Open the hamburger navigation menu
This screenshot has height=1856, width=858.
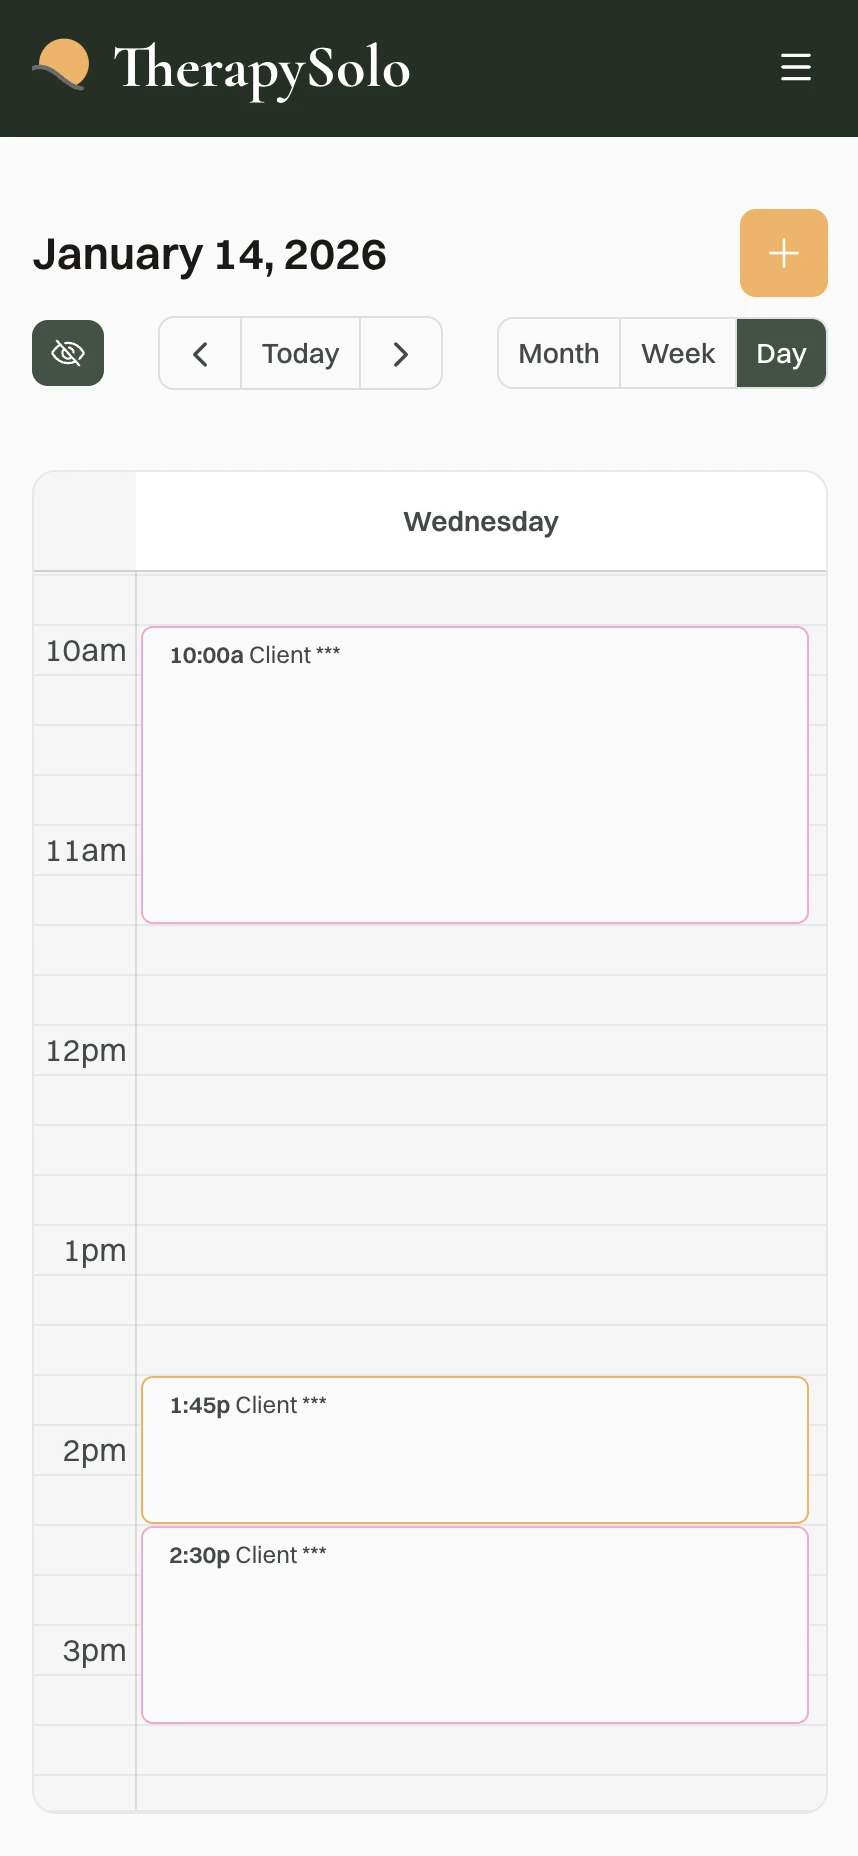(795, 67)
